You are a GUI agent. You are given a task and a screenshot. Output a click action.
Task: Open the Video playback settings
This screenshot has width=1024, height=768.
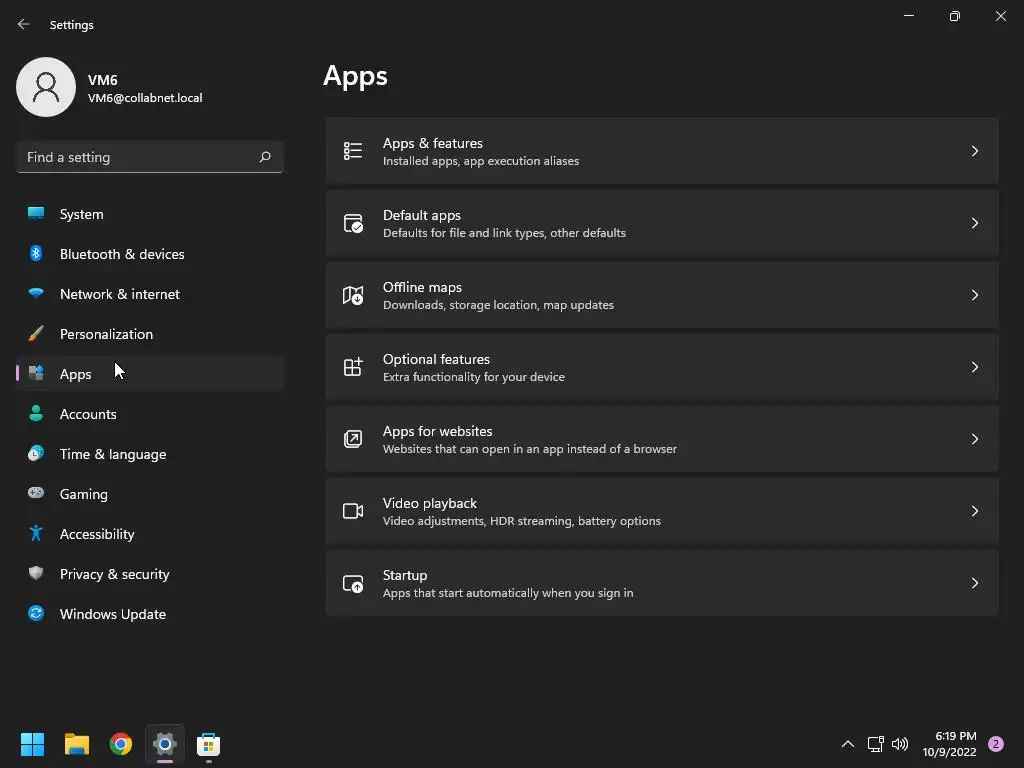[661, 511]
